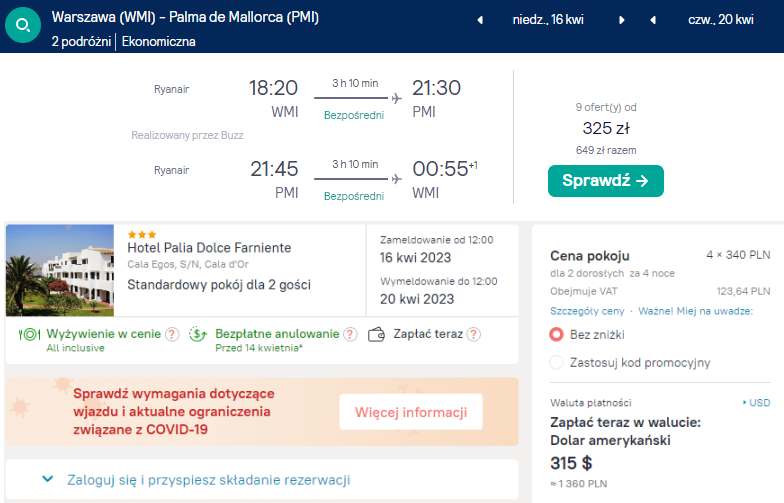Go to previous departure date arrow
The width and height of the screenshot is (784, 503).
pos(480,20)
